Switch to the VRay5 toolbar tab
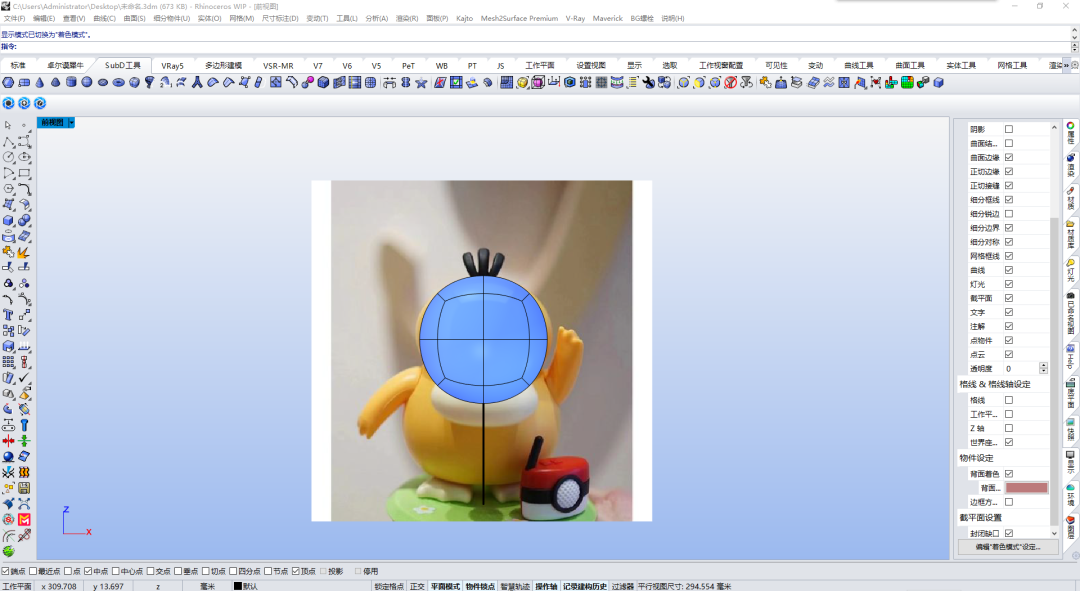Screen dimensions: 1080x591 coord(172,65)
